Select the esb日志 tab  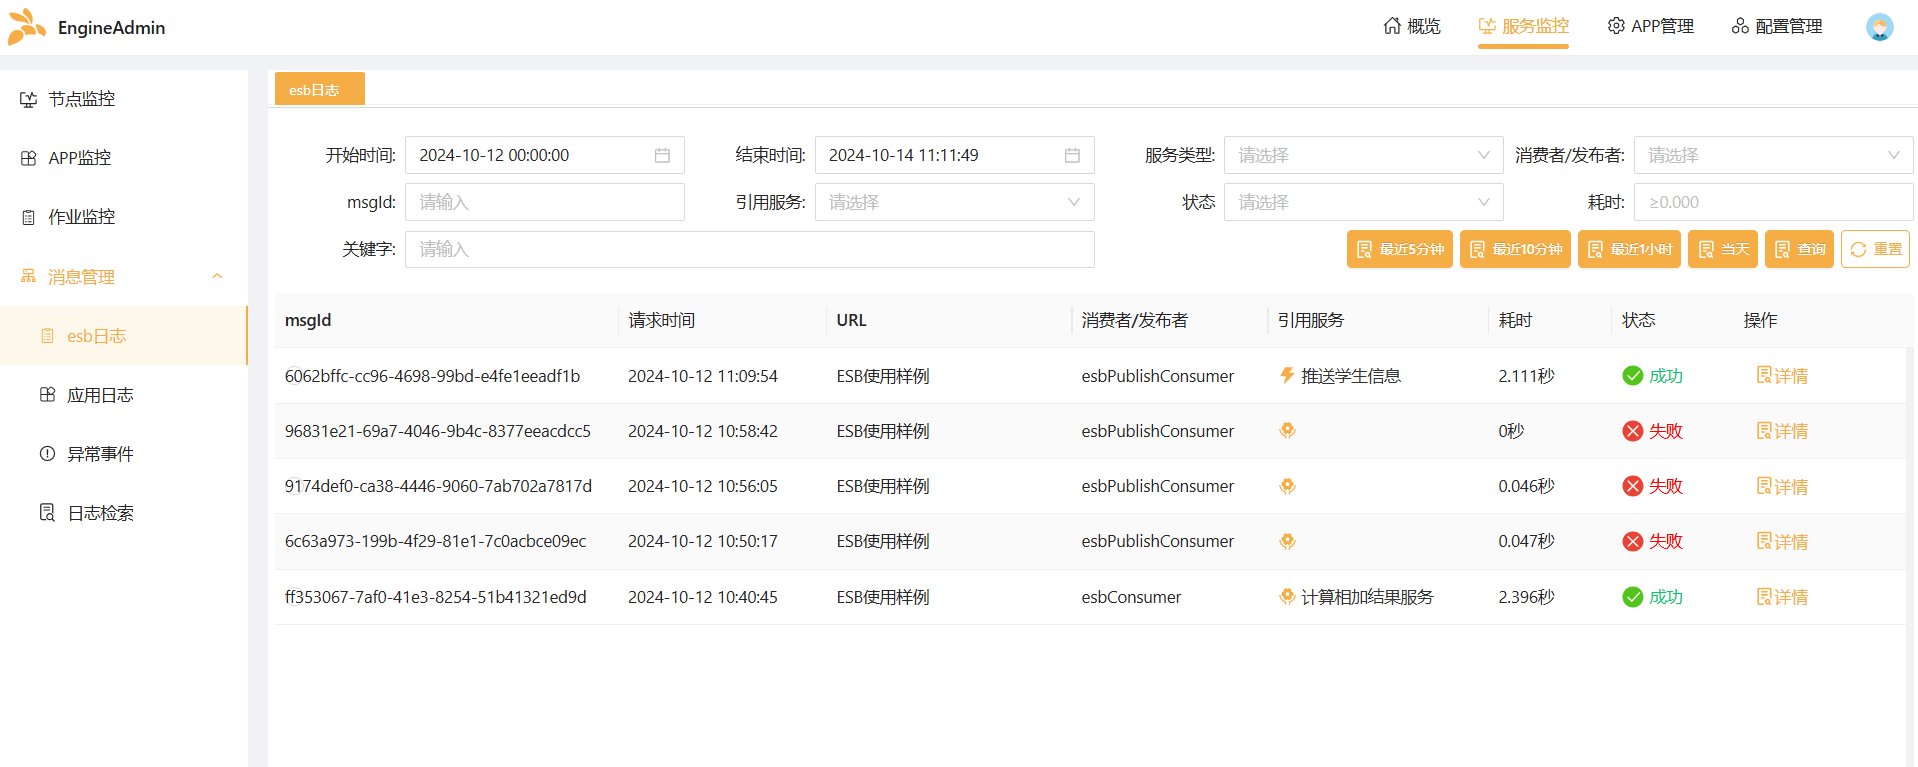[319, 89]
